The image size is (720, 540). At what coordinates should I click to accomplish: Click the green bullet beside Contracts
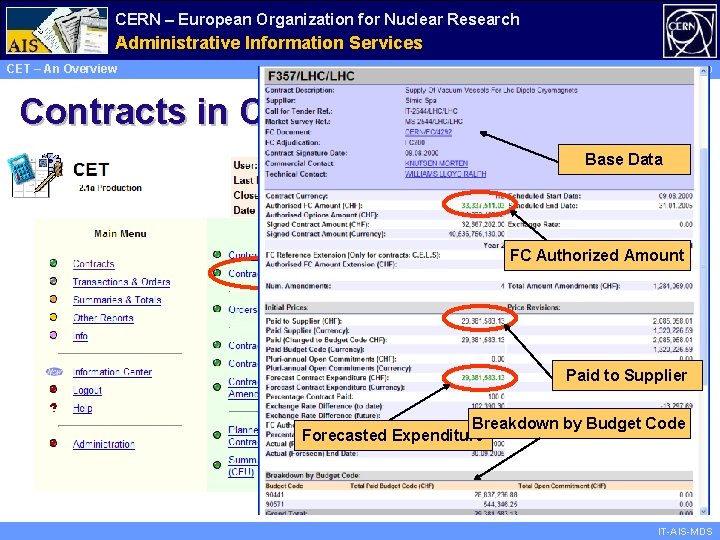pyautogui.click(x=53, y=263)
